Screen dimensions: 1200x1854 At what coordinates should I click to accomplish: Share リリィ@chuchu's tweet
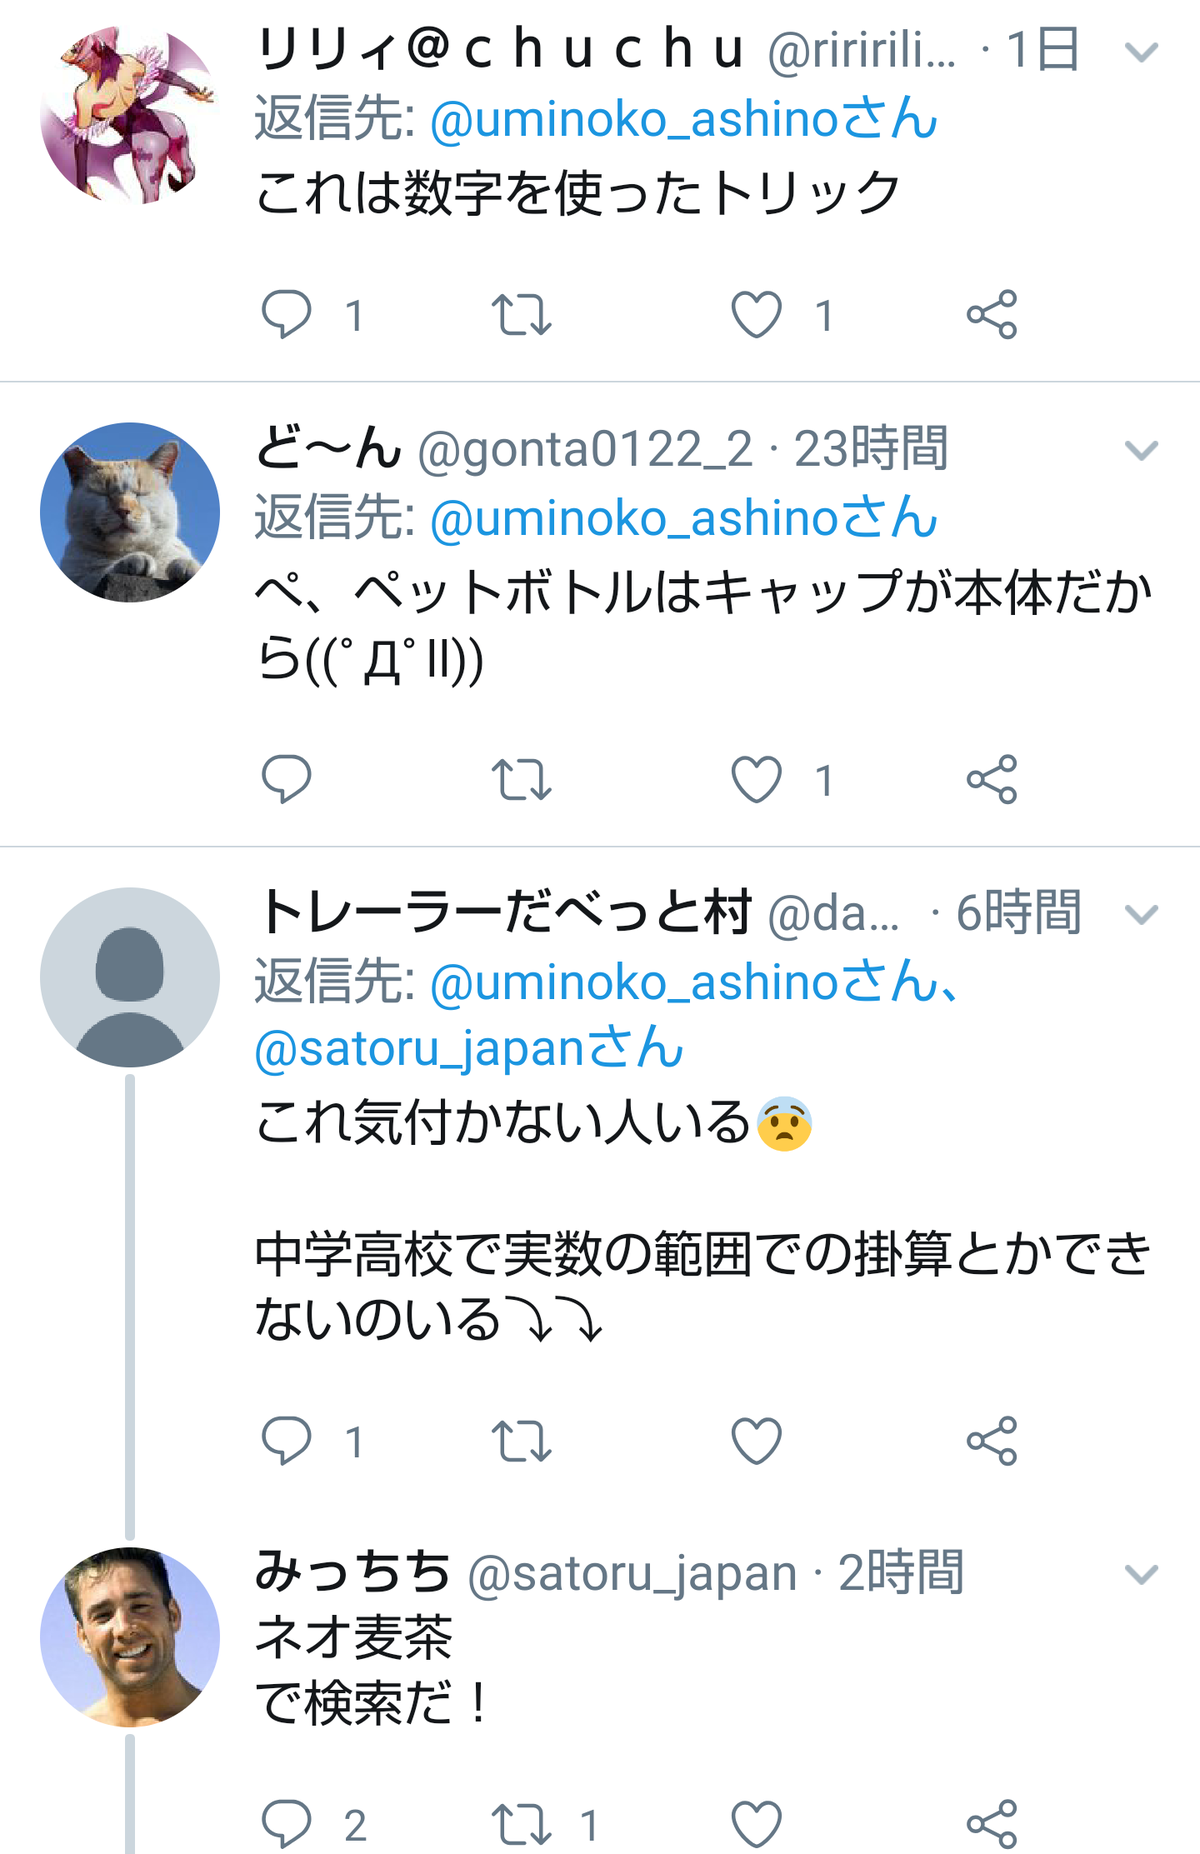click(x=992, y=315)
